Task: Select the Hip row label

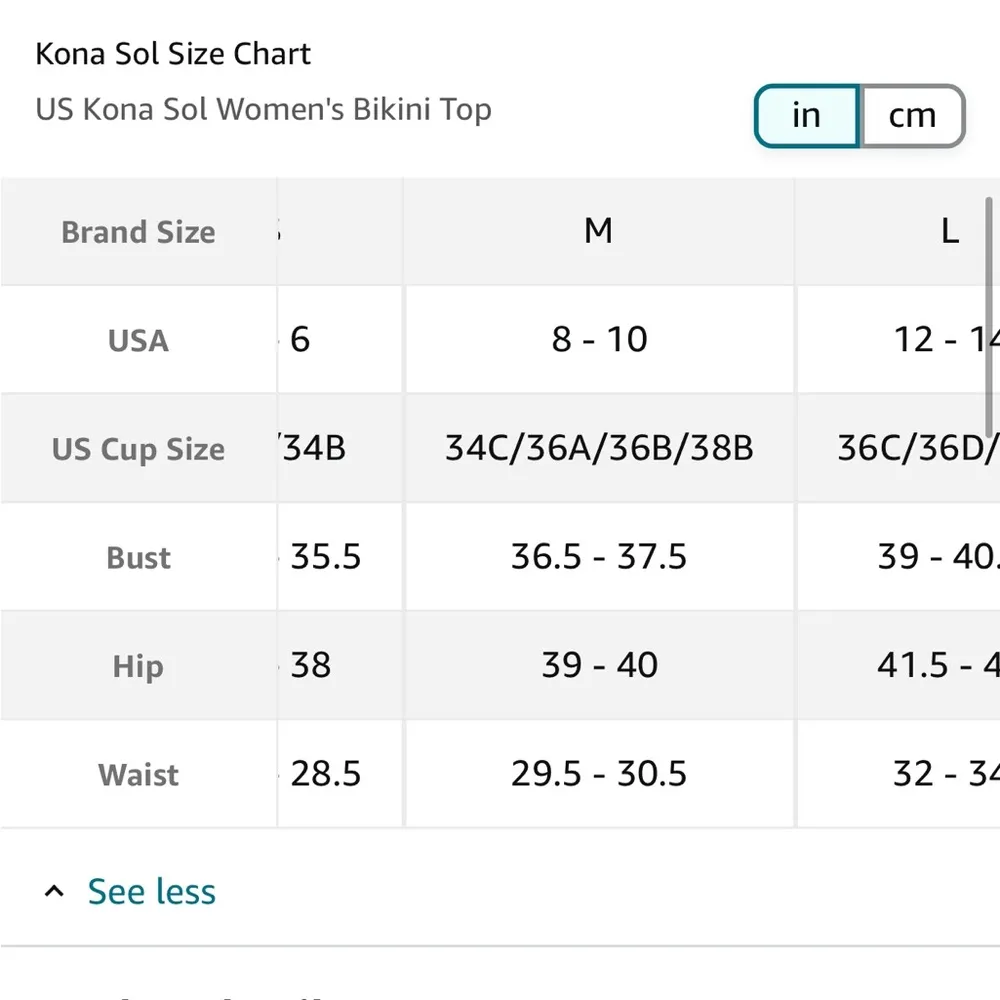Action: [138, 665]
